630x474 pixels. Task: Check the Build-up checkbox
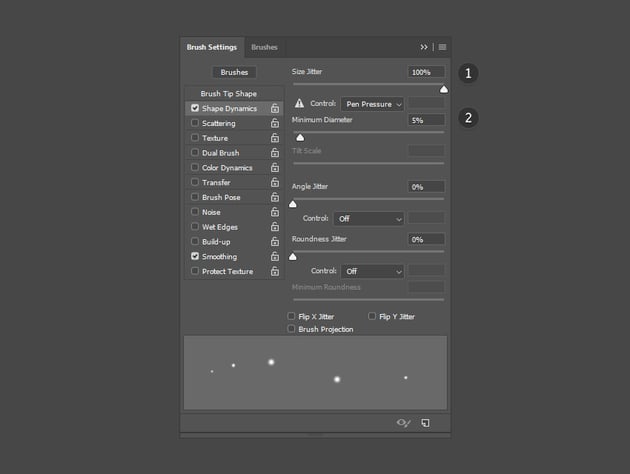[x=195, y=241]
